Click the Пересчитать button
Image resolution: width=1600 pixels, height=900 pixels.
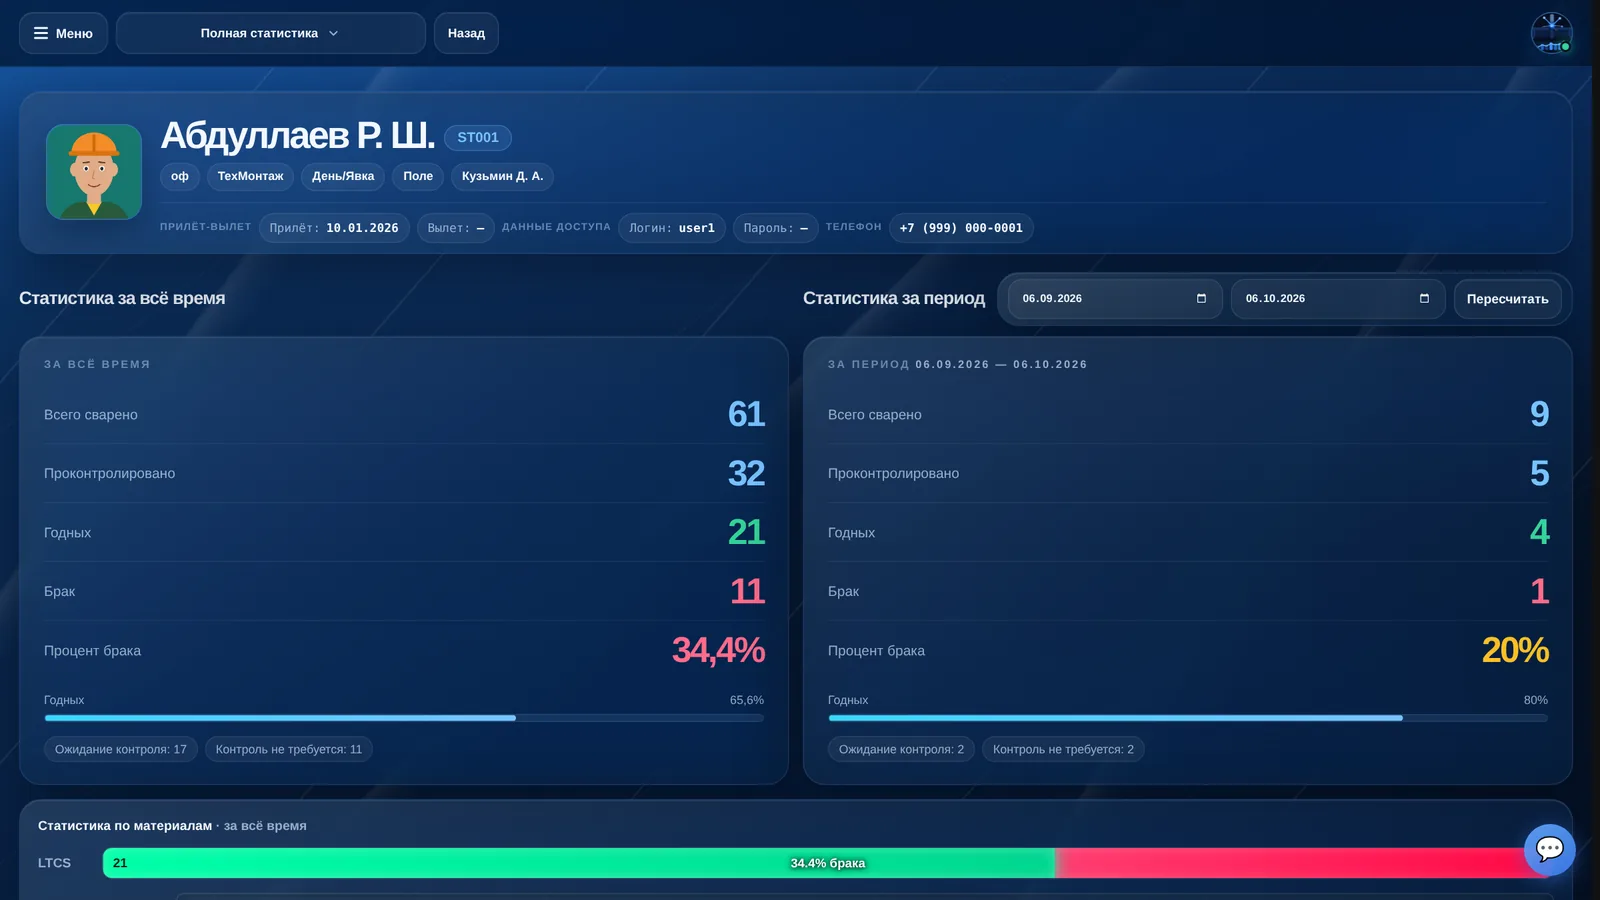point(1507,299)
